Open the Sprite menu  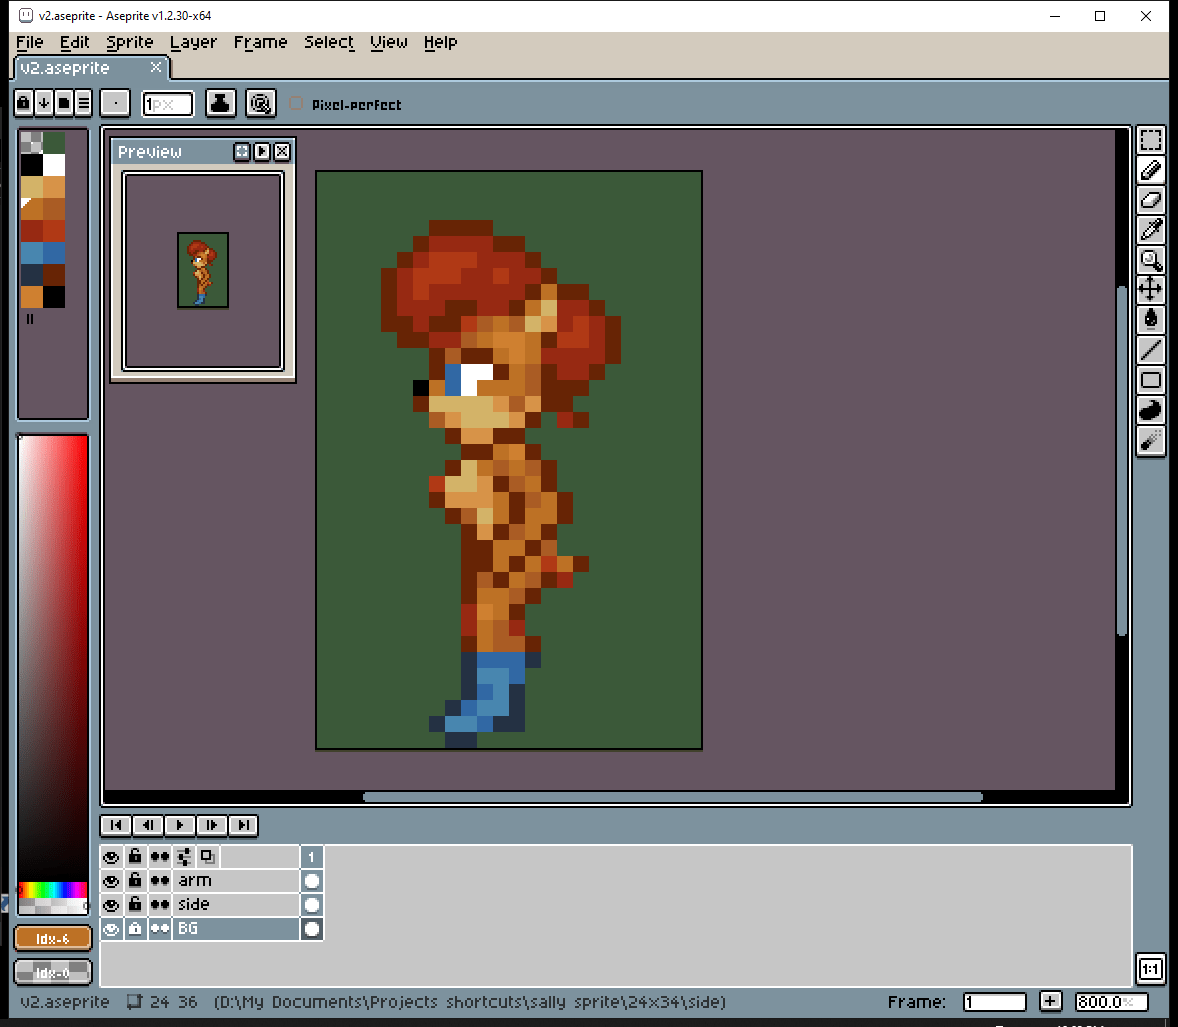[x=130, y=42]
